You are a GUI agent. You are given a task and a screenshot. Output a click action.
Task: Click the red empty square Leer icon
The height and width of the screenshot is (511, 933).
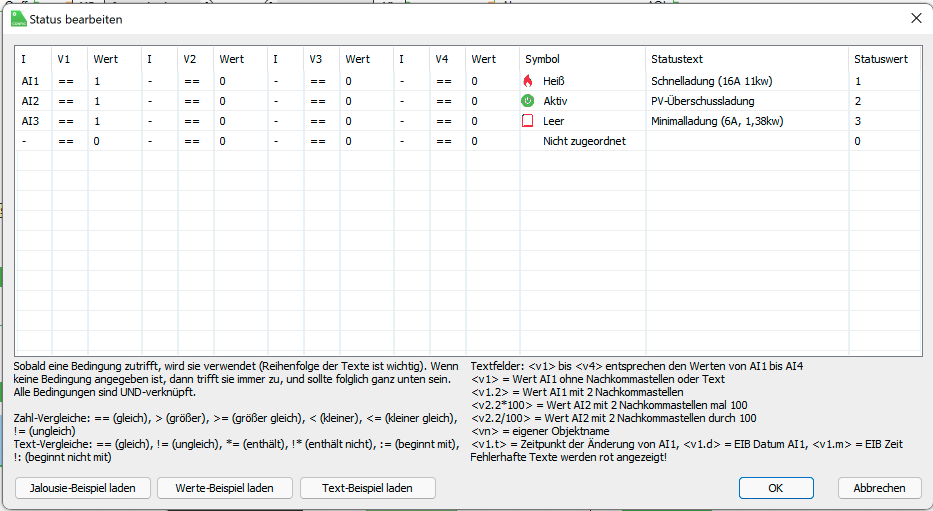coord(528,121)
